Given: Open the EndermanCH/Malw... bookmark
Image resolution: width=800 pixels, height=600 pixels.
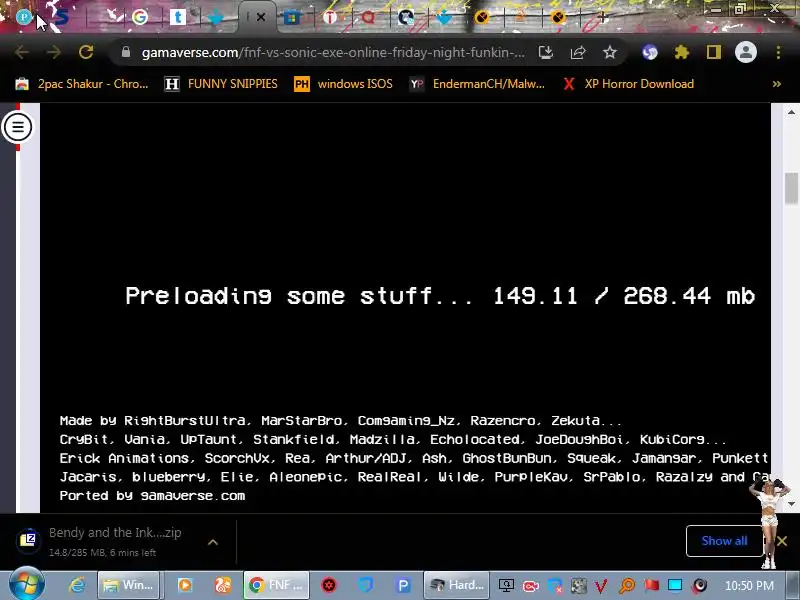Looking at the screenshot, I should [478, 84].
